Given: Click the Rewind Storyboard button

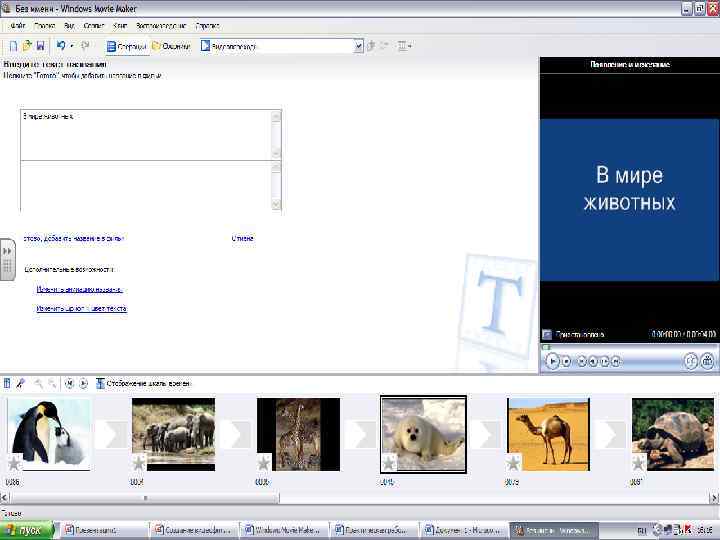Looking at the screenshot, I should [x=69, y=383].
